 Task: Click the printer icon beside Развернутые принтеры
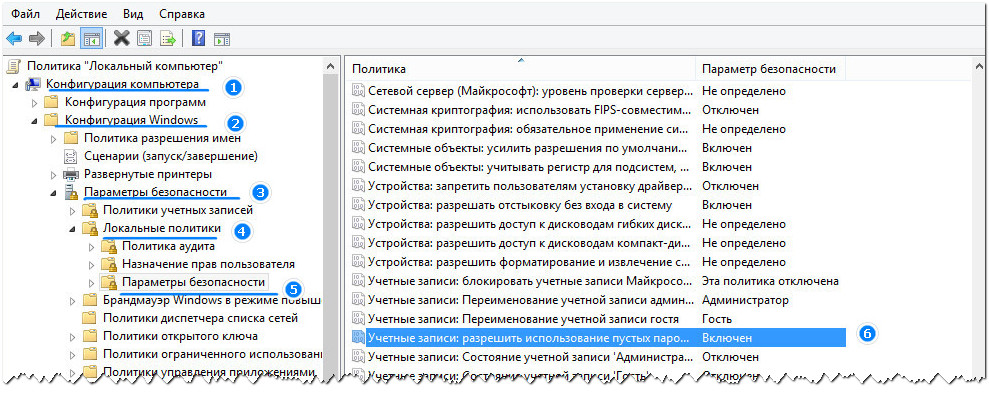click(x=71, y=173)
